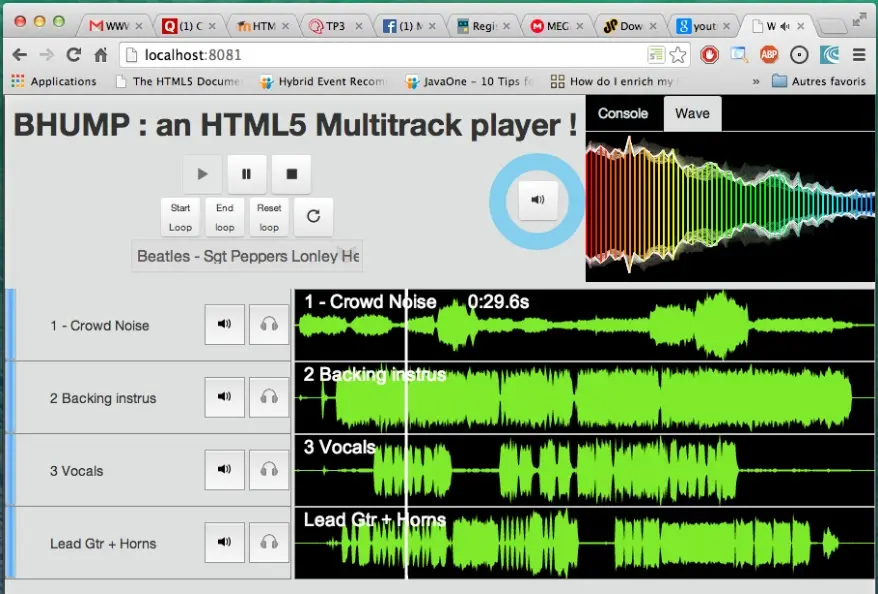Go to the browser Home page
This screenshot has height=594, width=878.
click(x=101, y=55)
